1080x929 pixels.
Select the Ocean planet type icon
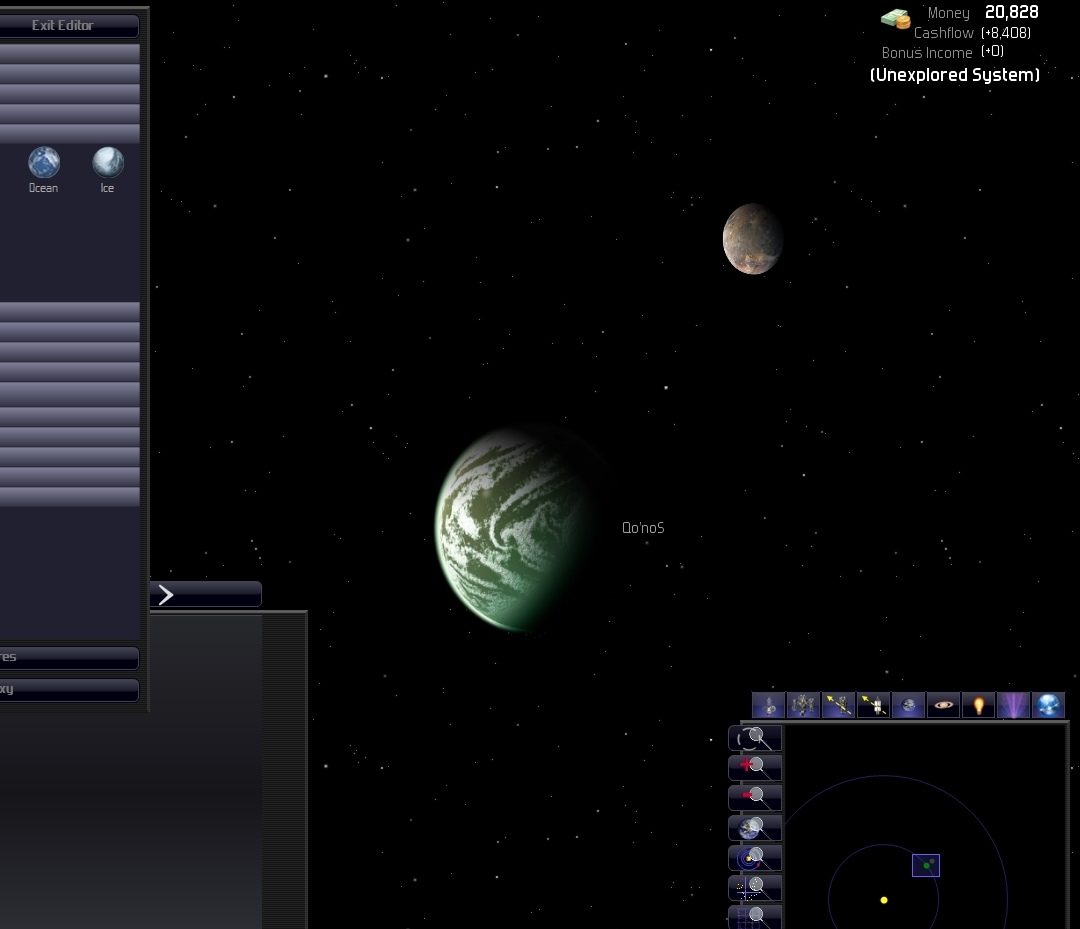coord(44,163)
